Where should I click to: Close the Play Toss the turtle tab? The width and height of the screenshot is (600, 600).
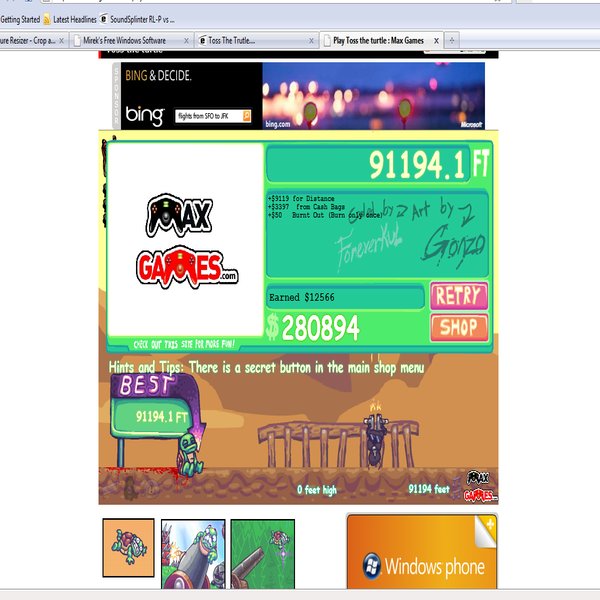click(436, 41)
